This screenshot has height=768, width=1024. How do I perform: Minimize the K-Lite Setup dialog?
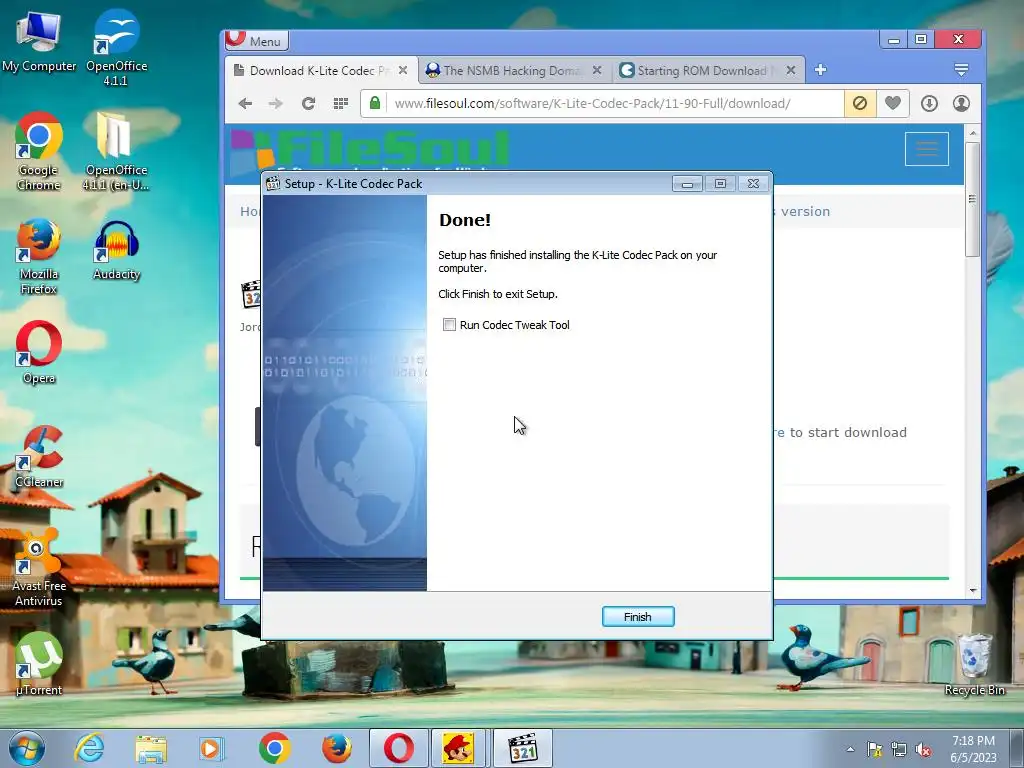(687, 184)
